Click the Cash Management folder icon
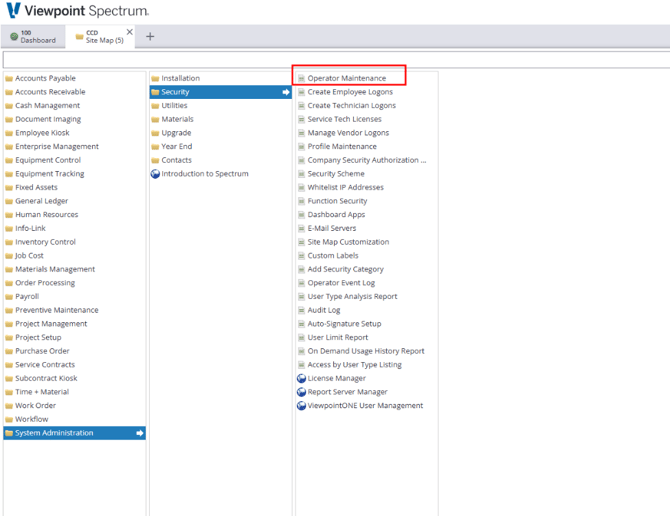Screen dimensions: 670x516 (x=9, y=106)
